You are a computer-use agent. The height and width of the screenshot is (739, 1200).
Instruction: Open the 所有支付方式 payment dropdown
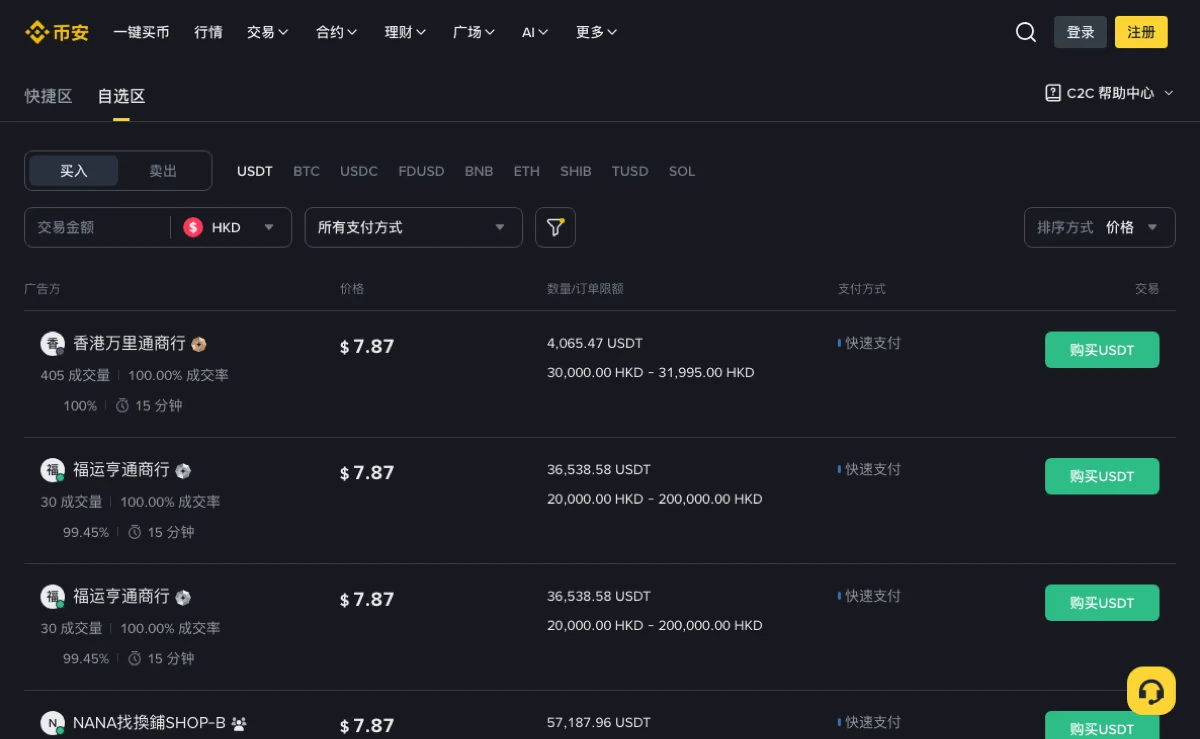(x=413, y=227)
